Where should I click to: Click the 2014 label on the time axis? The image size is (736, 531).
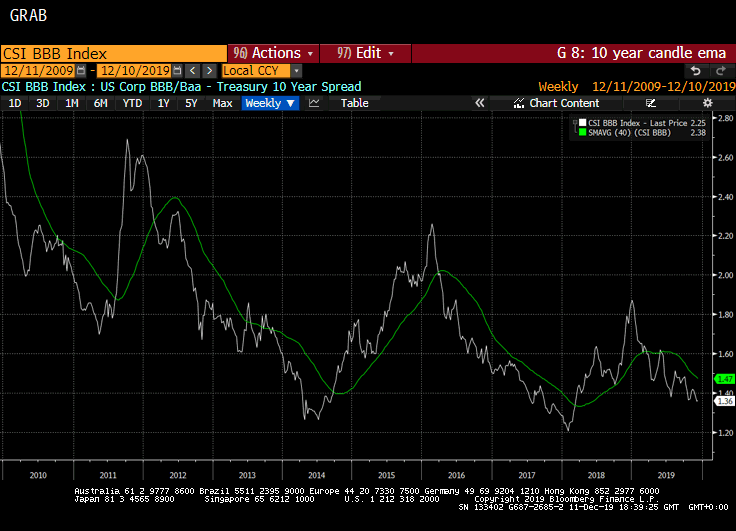(317, 475)
